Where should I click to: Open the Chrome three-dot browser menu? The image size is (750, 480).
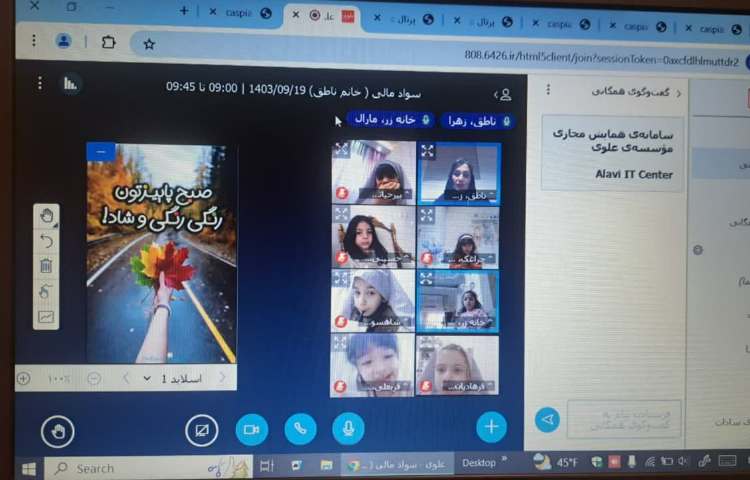[x=34, y=41]
